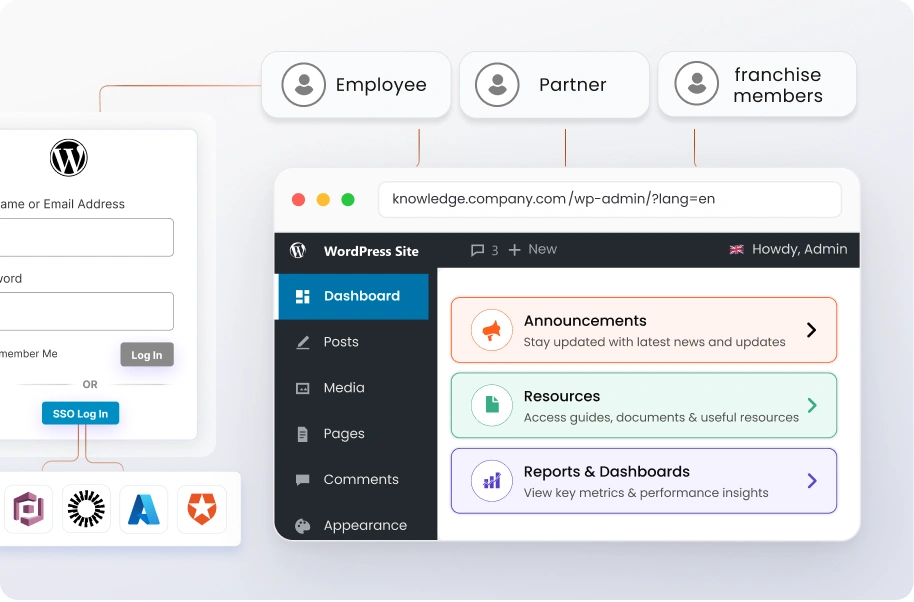The image size is (914, 602).
Task: Click the red close window dot
Action: (x=298, y=200)
